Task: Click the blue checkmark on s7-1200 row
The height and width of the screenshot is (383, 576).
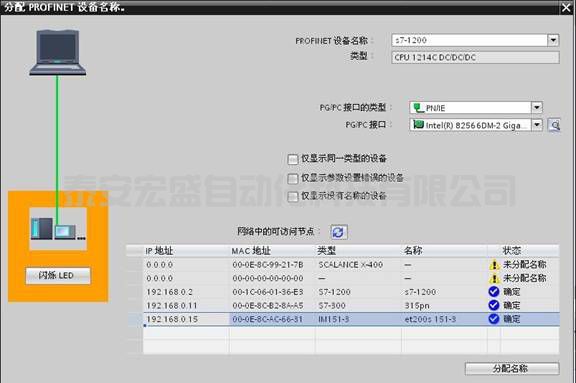Action: [494, 292]
